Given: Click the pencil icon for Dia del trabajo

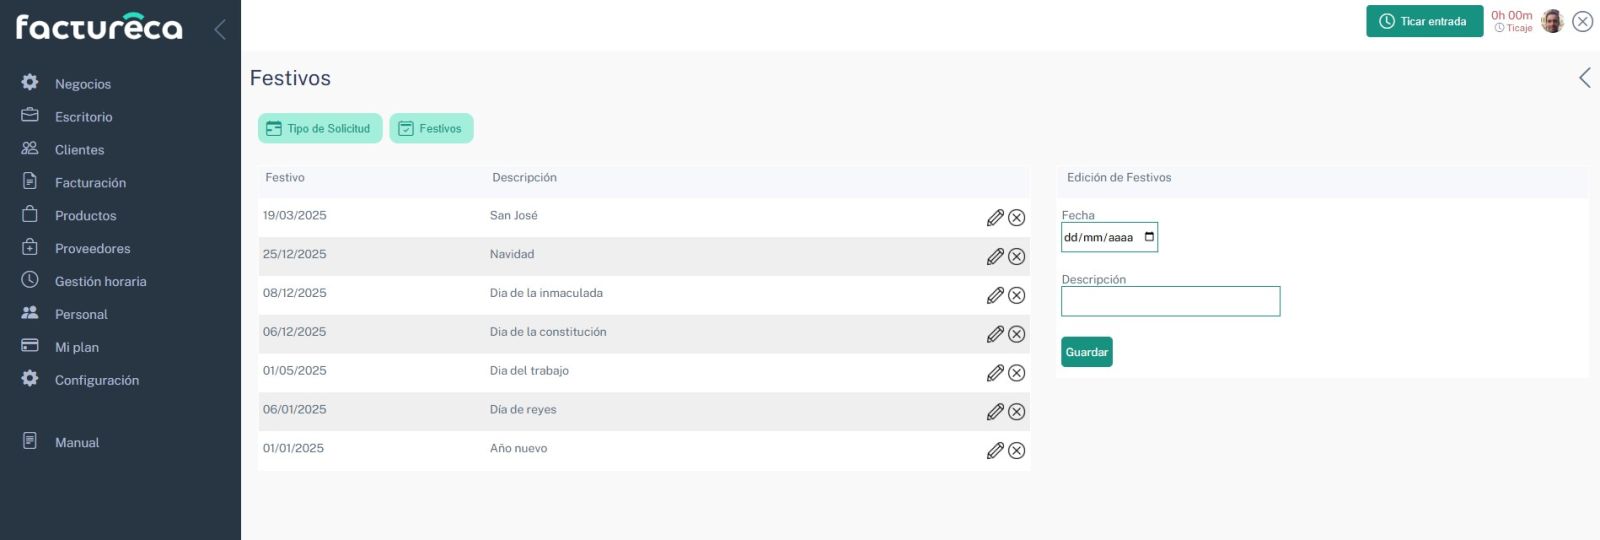Looking at the screenshot, I should click(x=995, y=373).
